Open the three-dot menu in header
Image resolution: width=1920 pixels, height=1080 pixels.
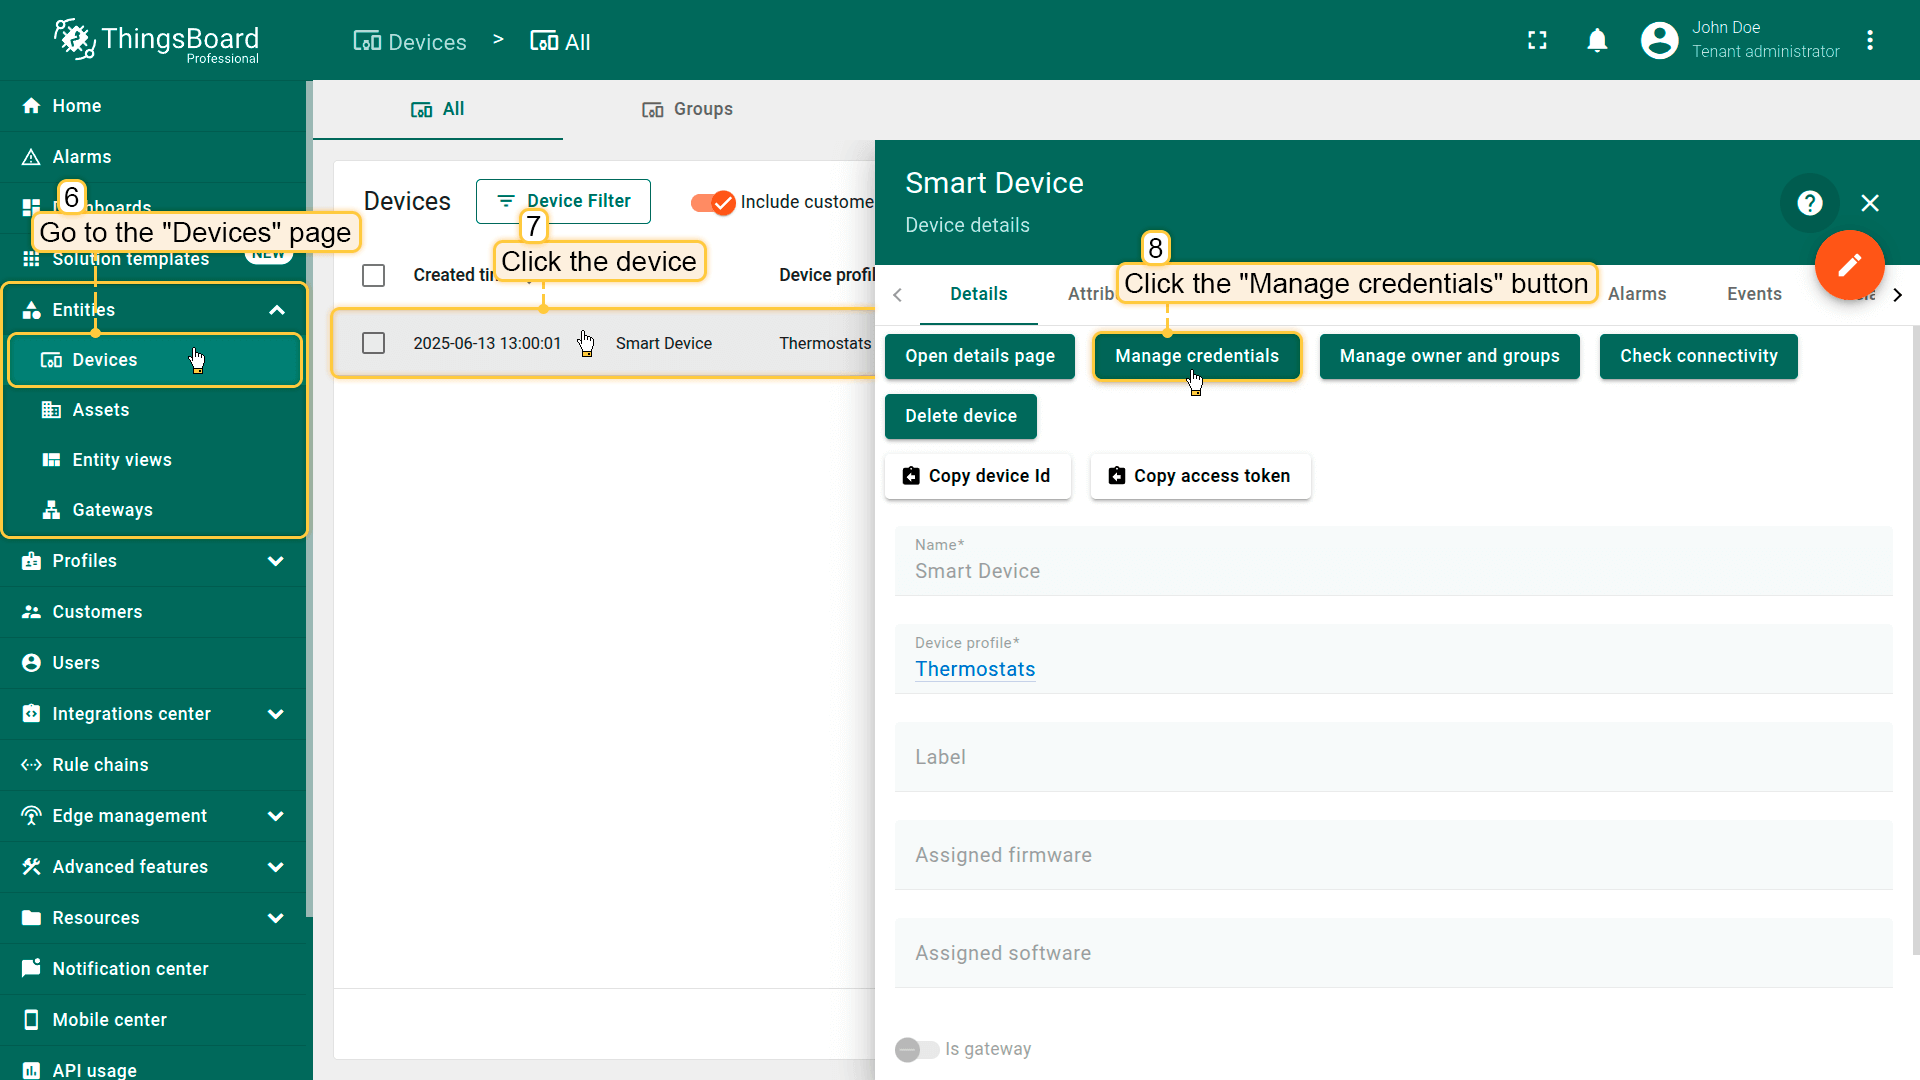pos(1870,40)
